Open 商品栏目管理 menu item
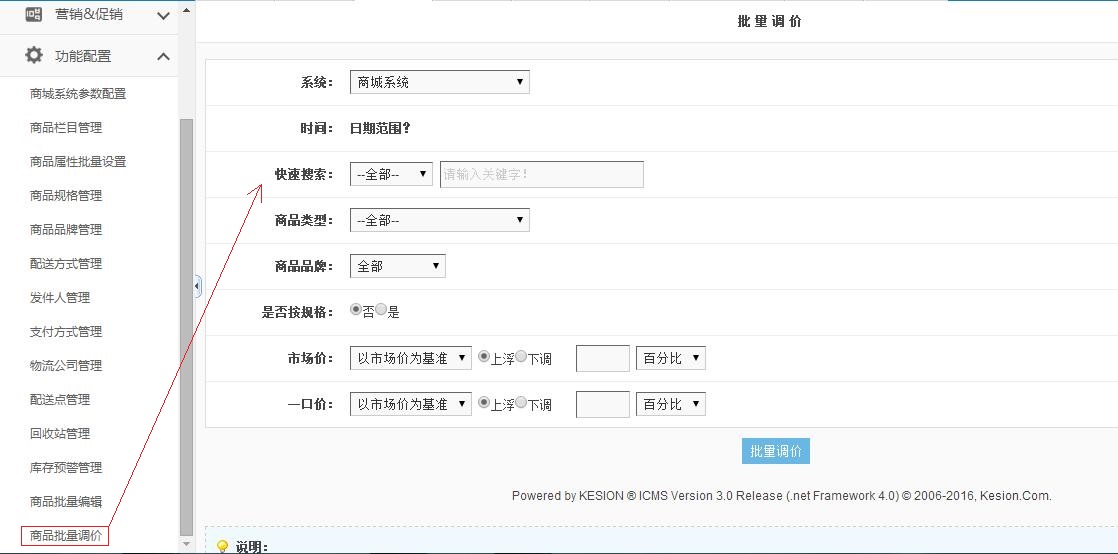Viewport: 1118px width, 554px height. (x=66, y=128)
